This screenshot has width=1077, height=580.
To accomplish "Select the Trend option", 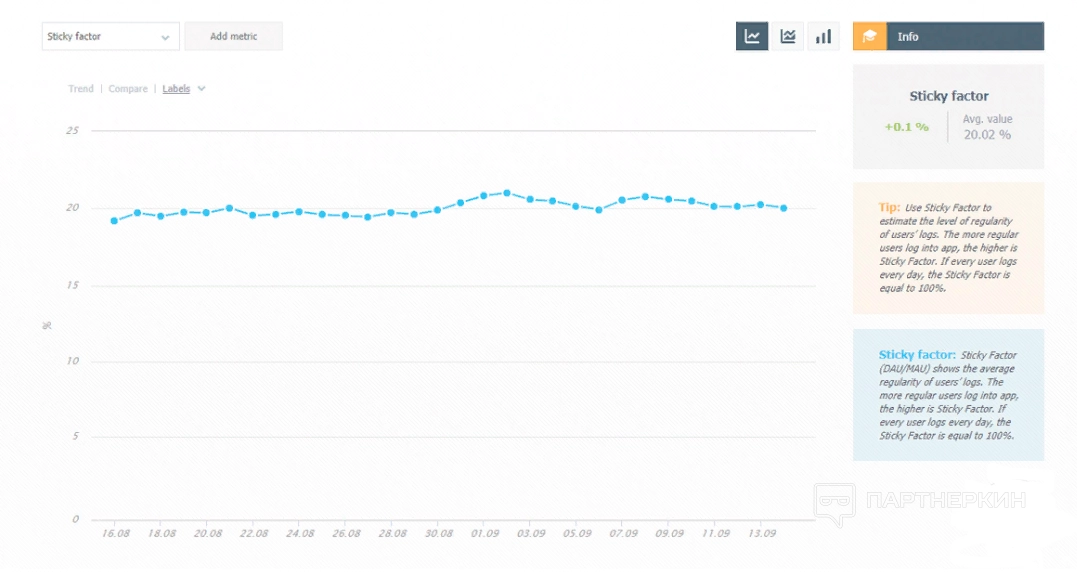I will tap(81, 89).
